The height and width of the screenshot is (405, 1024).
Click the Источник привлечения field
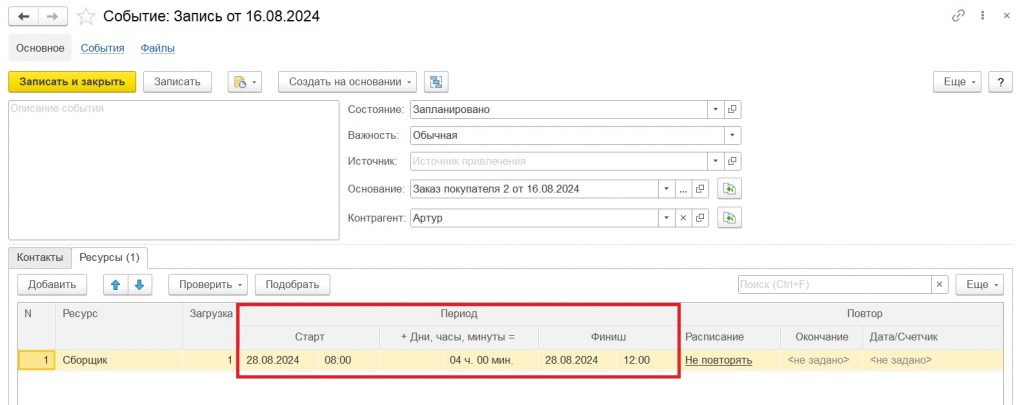click(x=559, y=161)
